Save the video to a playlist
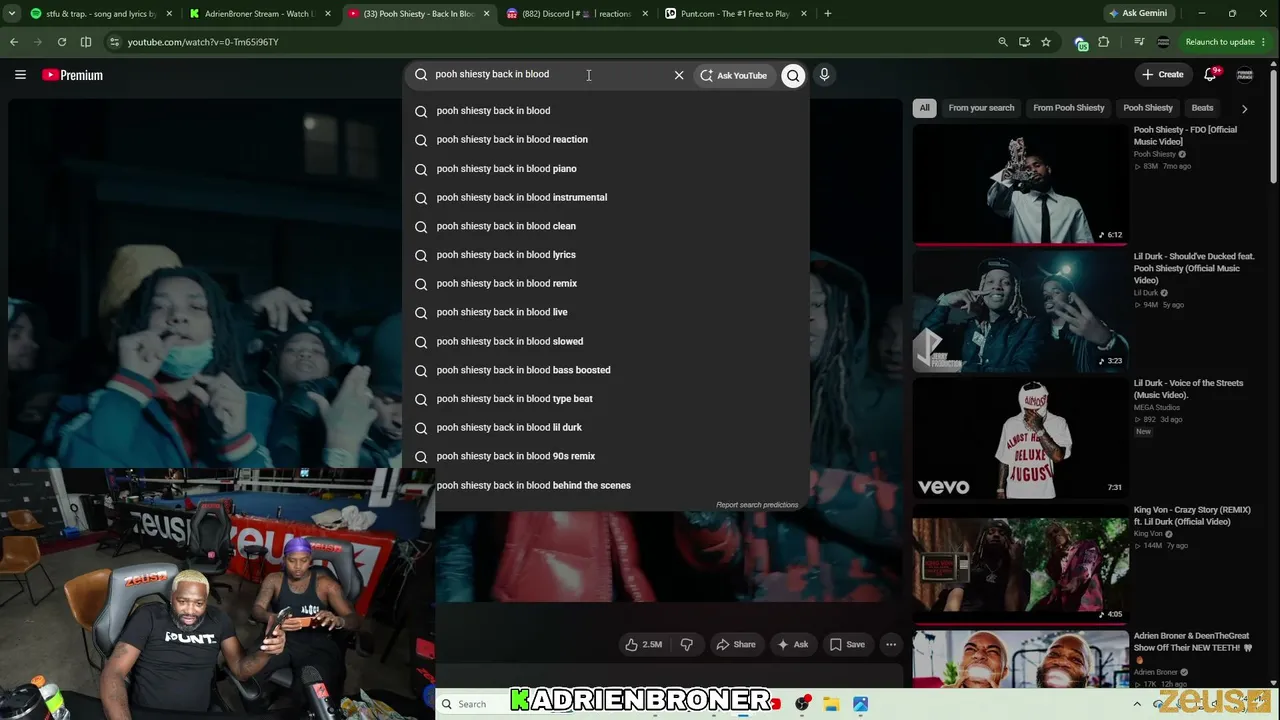This screenshot has height=720, width=1280. point(846,645)
